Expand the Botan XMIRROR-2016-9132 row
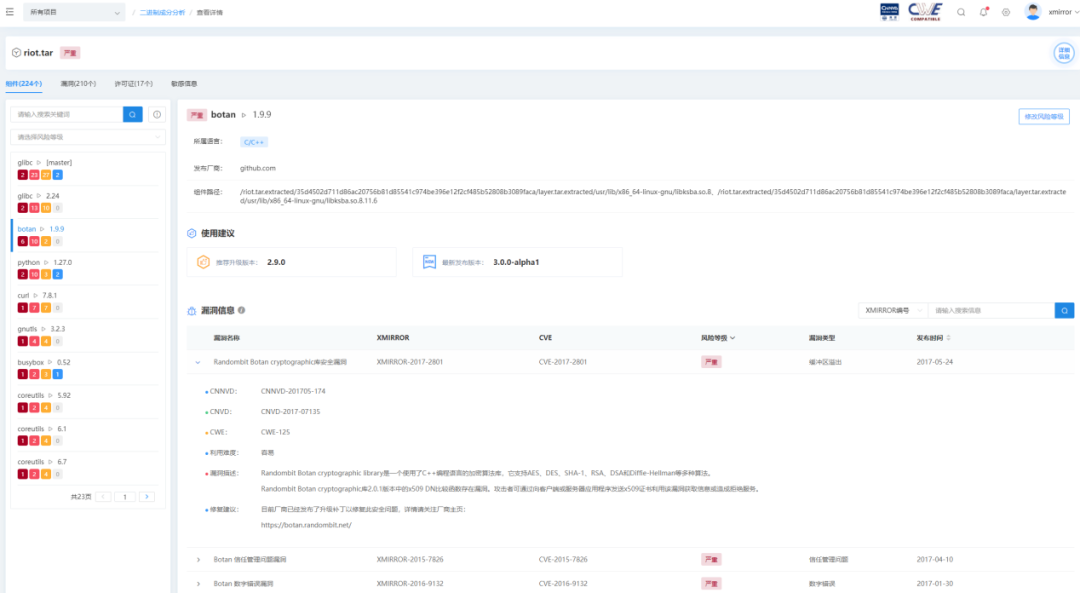 [x=198, y=584]
